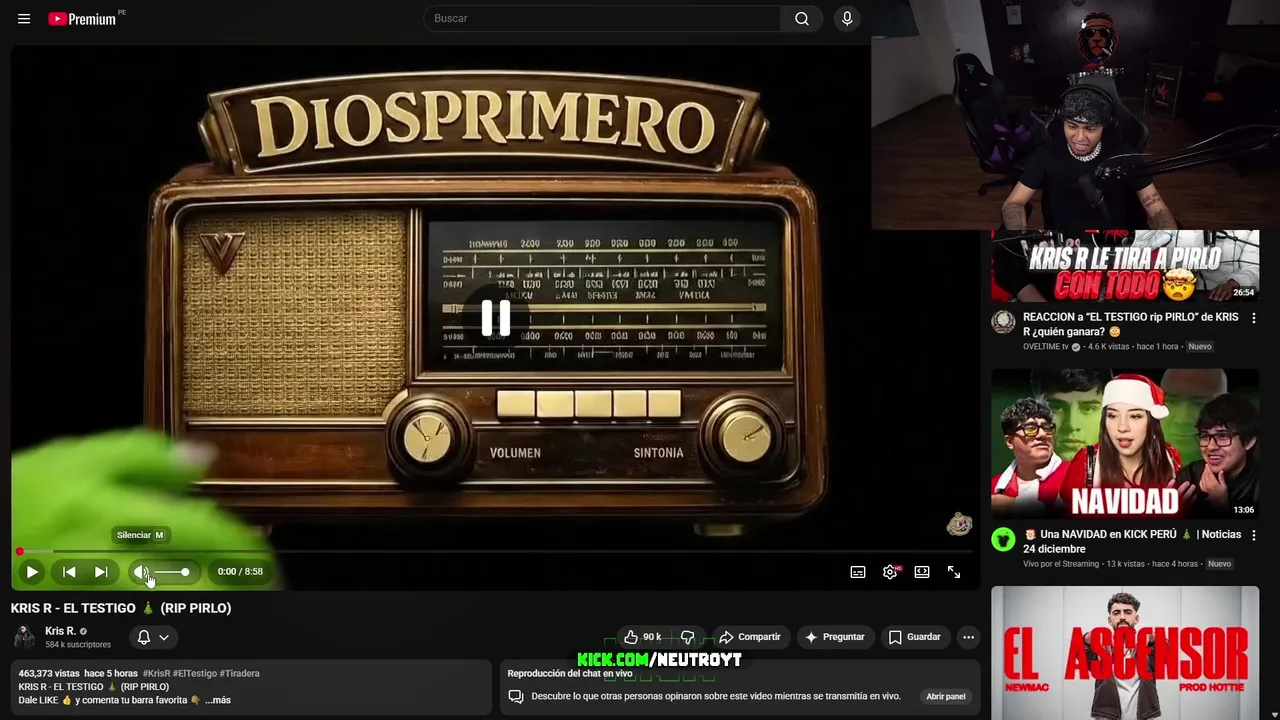
Task: Start voice search with microphone icon
Action: pyautogui.click(x=847, y=18)
